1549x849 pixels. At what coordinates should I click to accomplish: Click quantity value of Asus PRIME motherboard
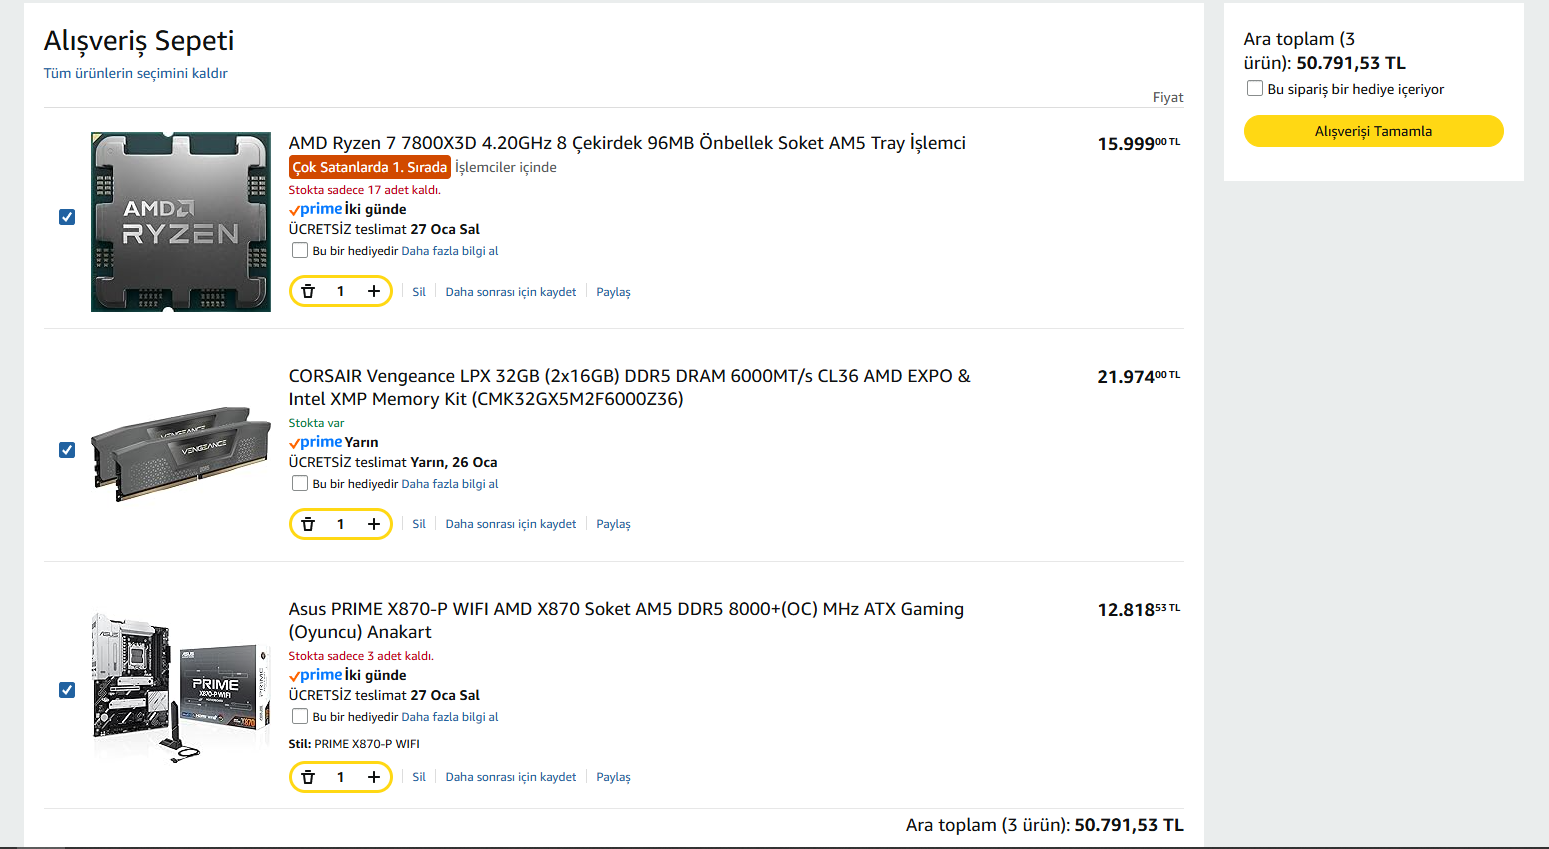(x=341, y=777)
